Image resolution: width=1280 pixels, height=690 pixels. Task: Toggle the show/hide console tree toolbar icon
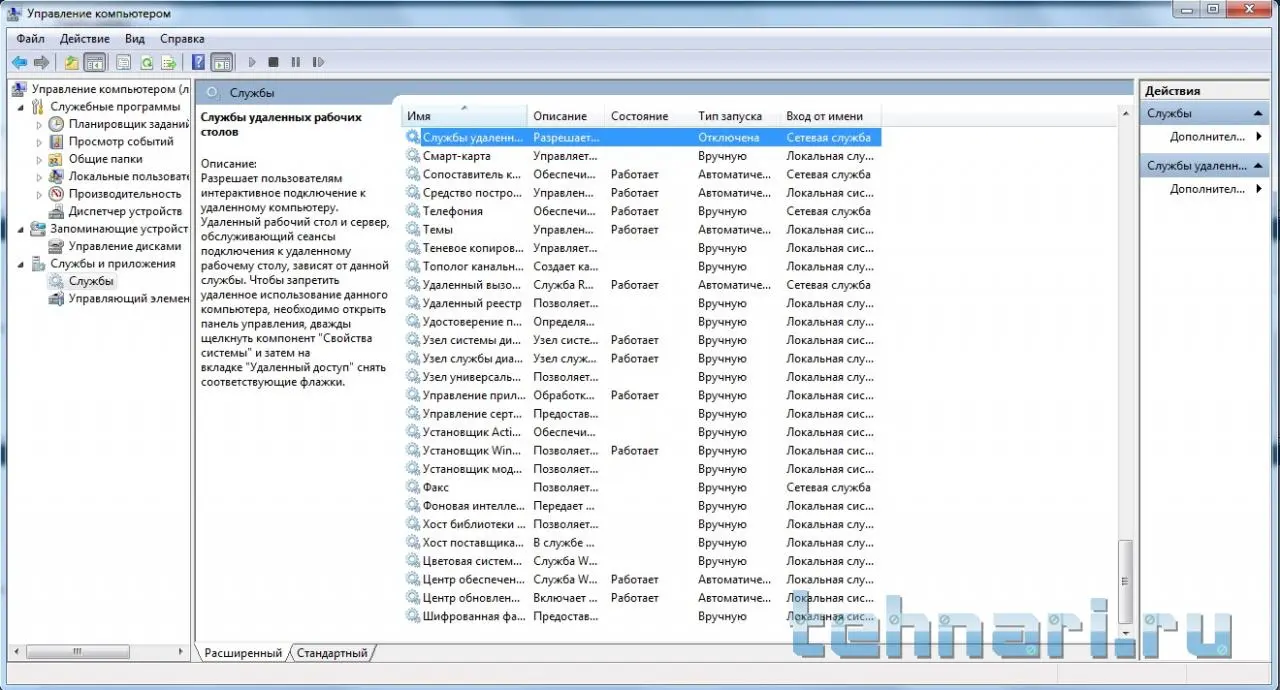click(95, 62)
